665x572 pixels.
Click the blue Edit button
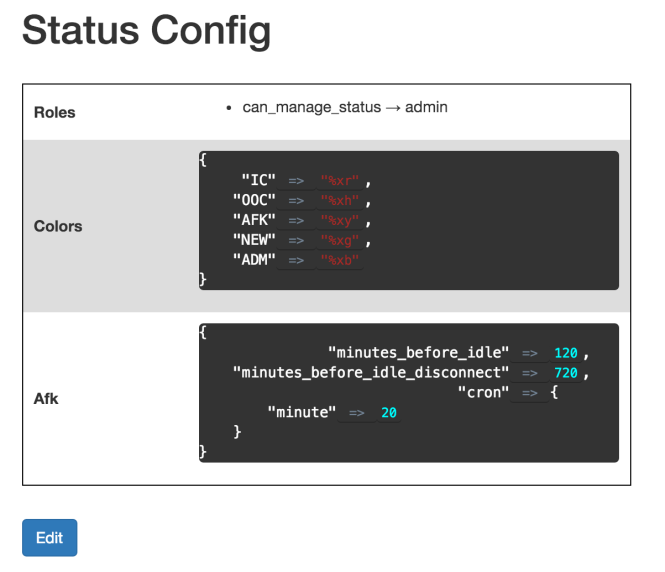(x=50, y=537)
